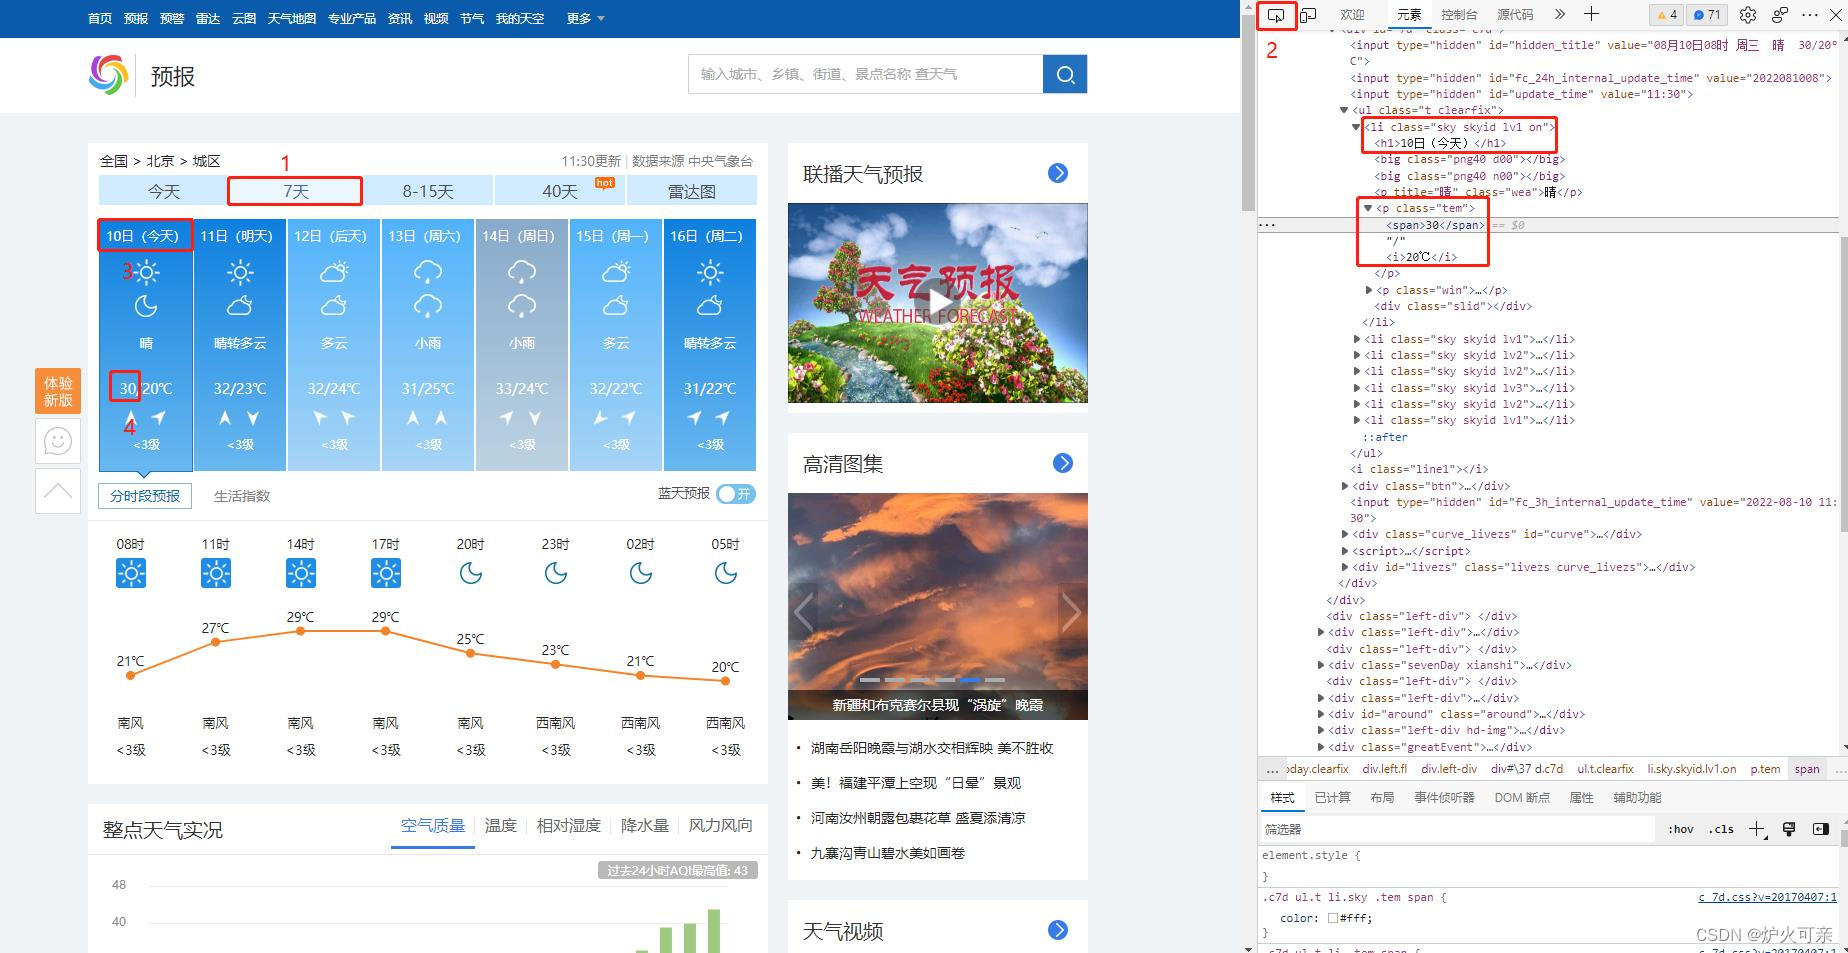Image resolution: width=1848 pixels, height=953 pixels.
Task: Toggle computed sidebar icon in Styles pane
Action: pyautogui.click(x=1821, y=829)
